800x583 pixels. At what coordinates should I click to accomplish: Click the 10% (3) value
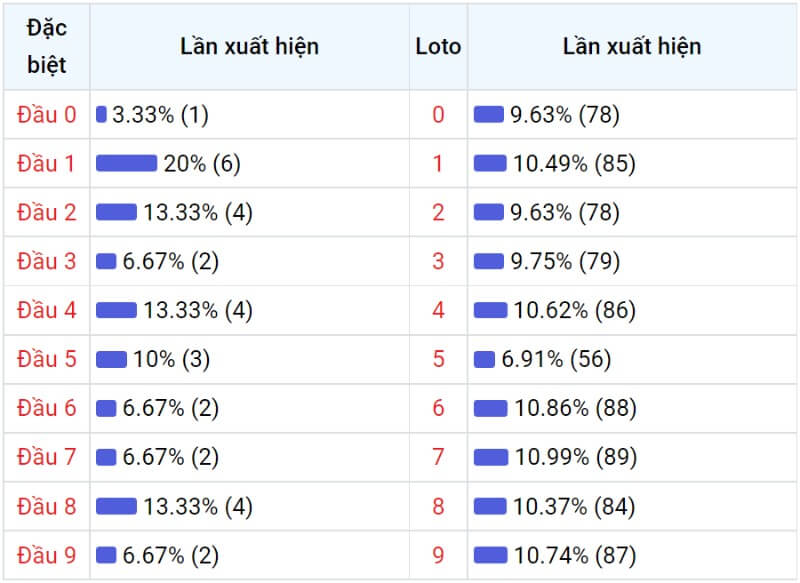171,359
